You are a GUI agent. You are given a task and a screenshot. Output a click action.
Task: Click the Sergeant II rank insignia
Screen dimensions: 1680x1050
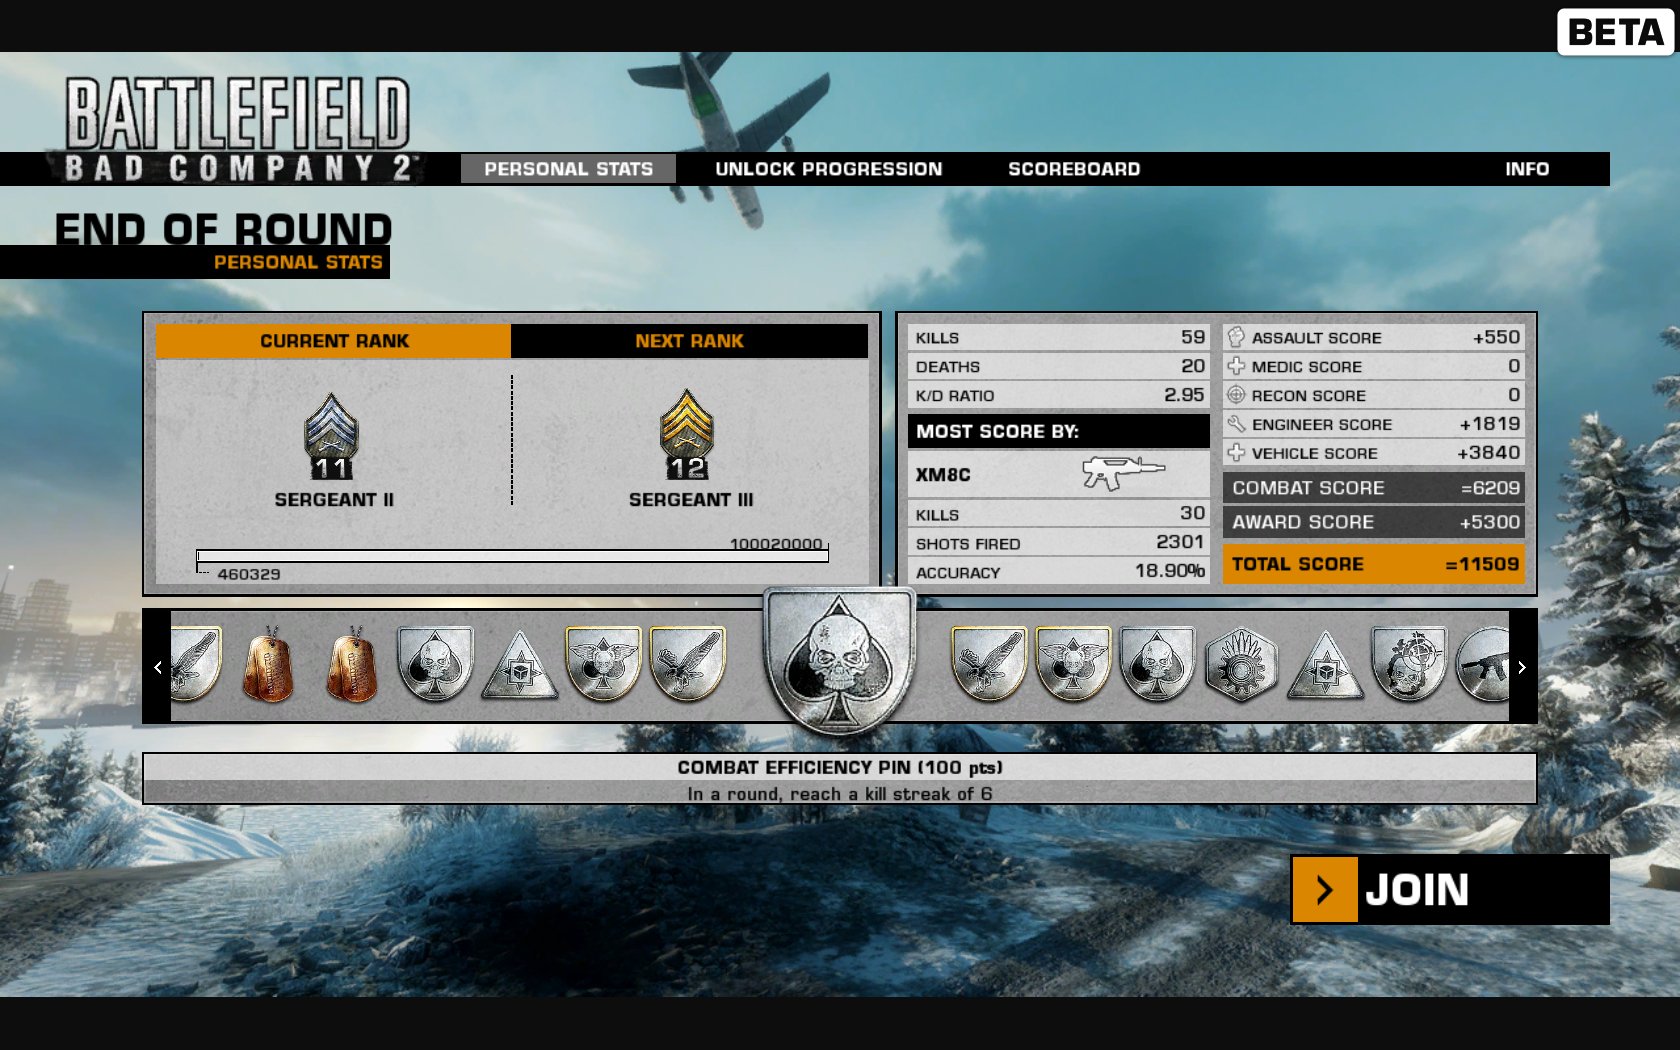332,437
